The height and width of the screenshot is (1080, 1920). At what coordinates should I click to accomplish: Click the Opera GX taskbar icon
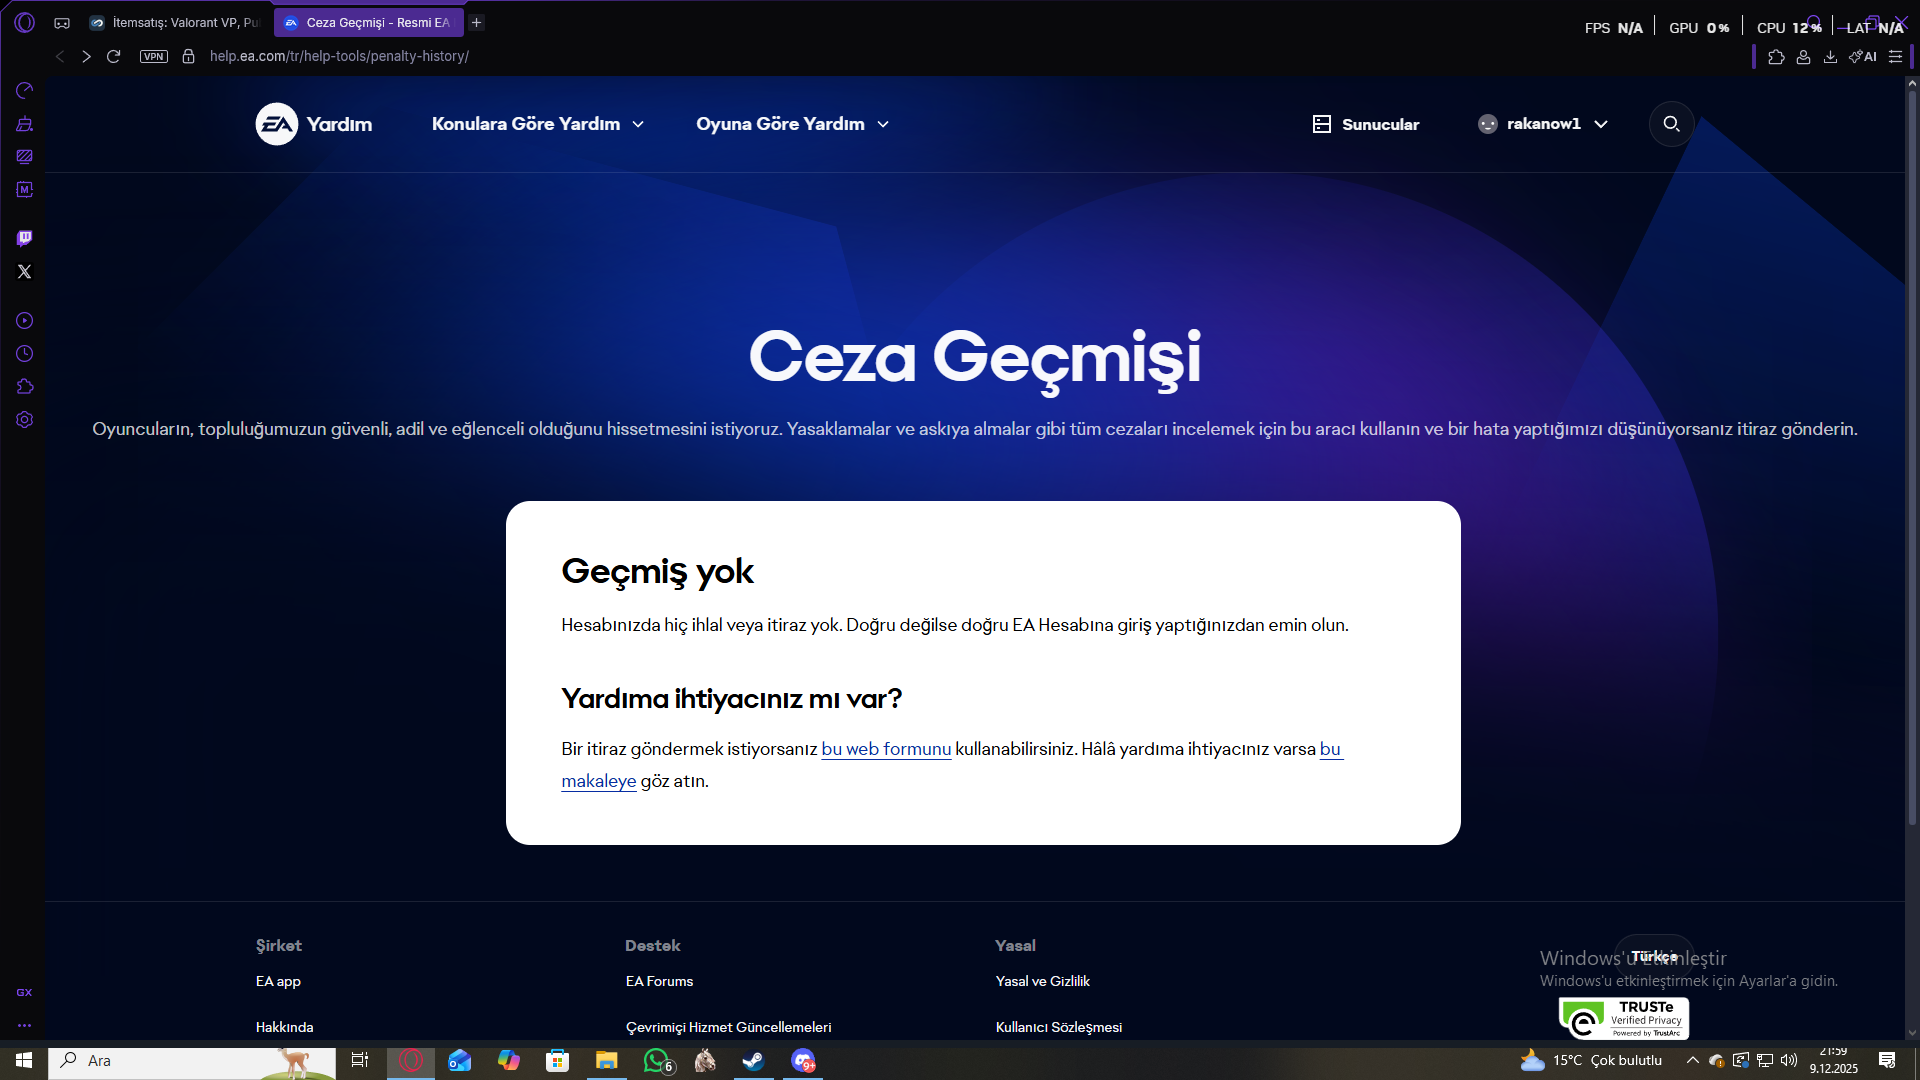(x=411, y=1060)
